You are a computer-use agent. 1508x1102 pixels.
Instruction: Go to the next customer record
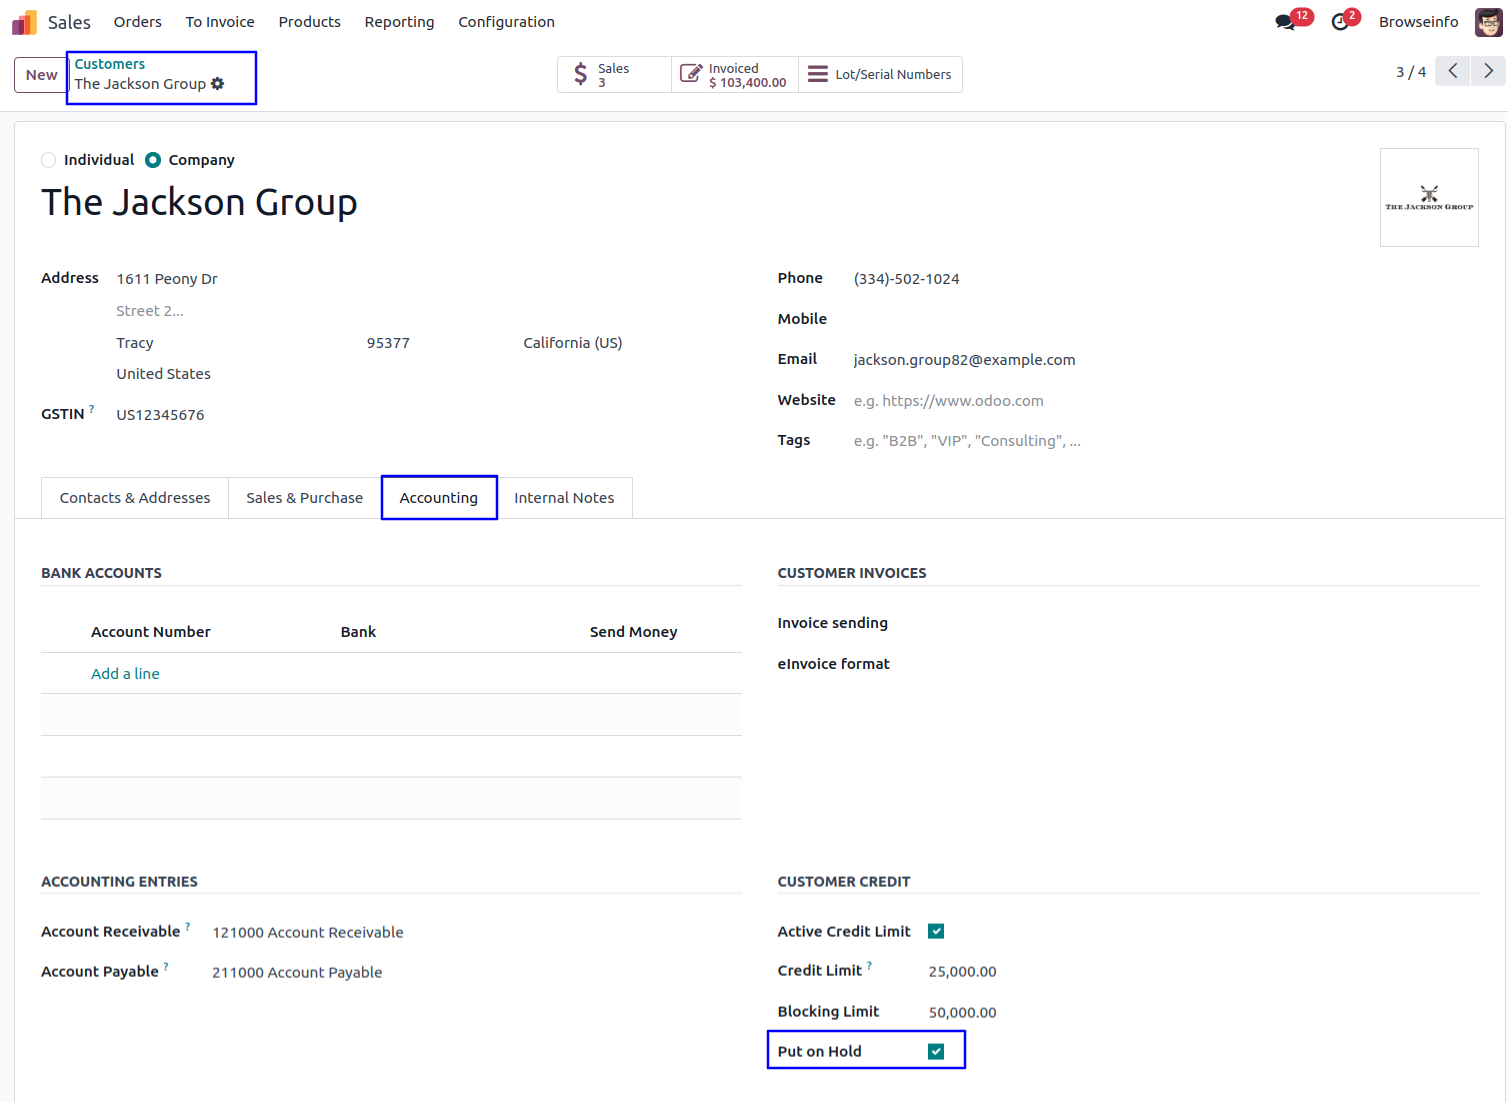point(1488,71)
